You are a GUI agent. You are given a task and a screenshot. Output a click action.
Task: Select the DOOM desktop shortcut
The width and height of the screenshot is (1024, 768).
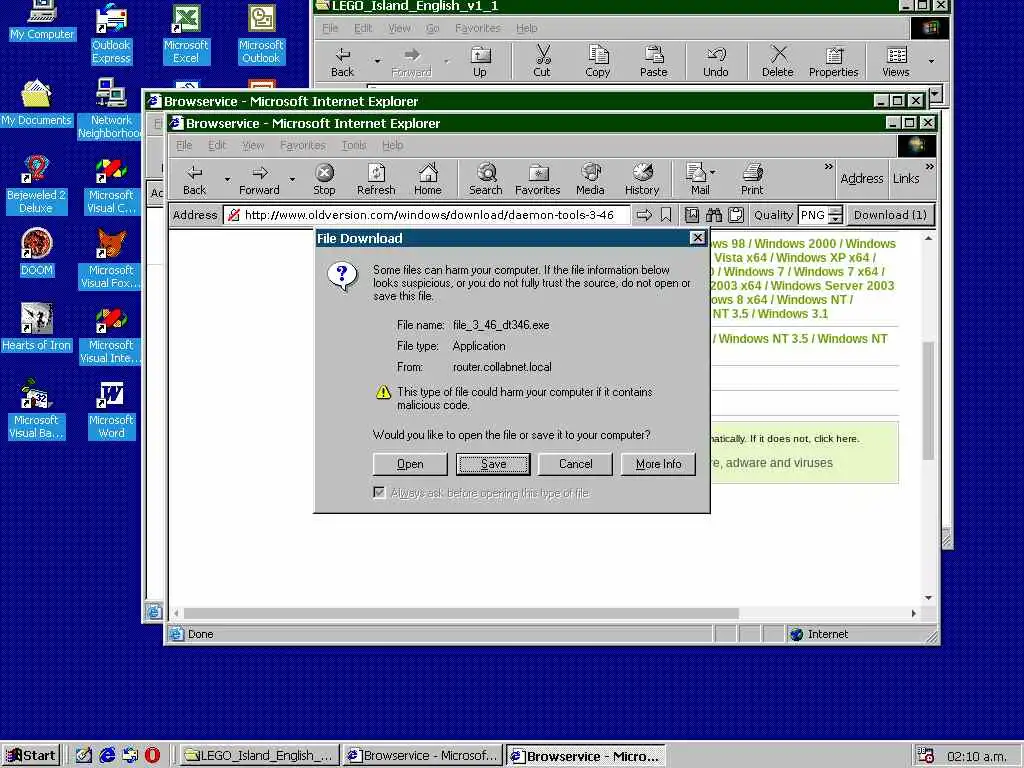[37, 252]
